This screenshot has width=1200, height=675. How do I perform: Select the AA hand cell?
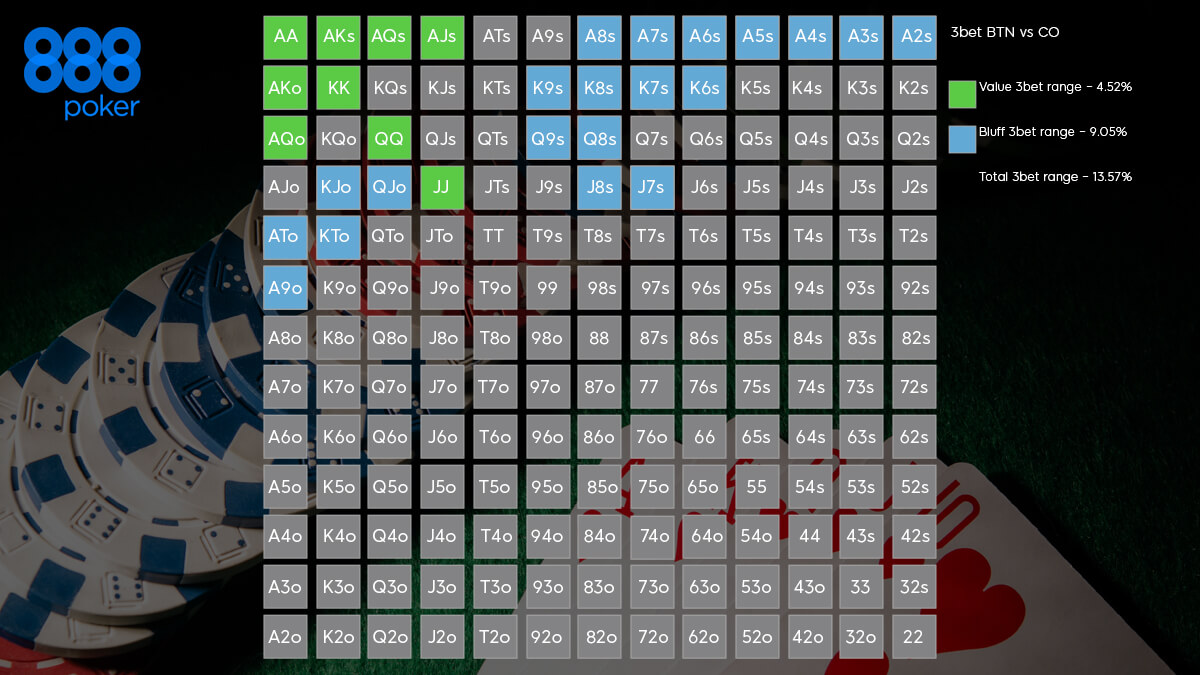point(285,37)
